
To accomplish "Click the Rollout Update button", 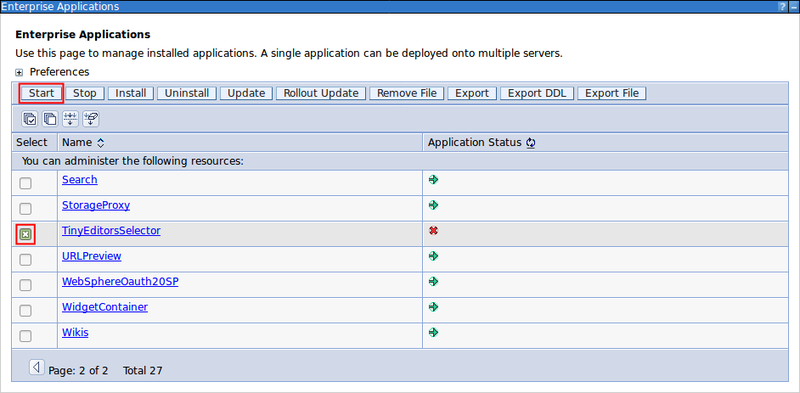I will 321,93.
